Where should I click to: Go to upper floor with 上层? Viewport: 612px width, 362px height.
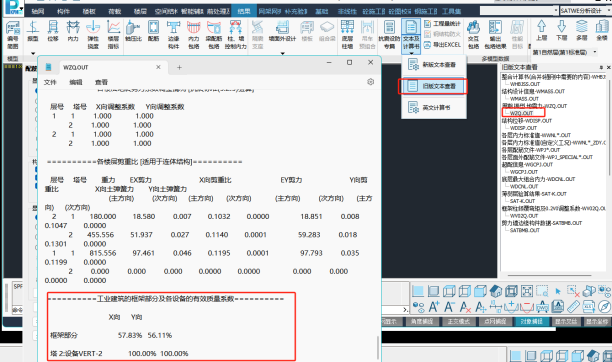(x=541, y=31)
